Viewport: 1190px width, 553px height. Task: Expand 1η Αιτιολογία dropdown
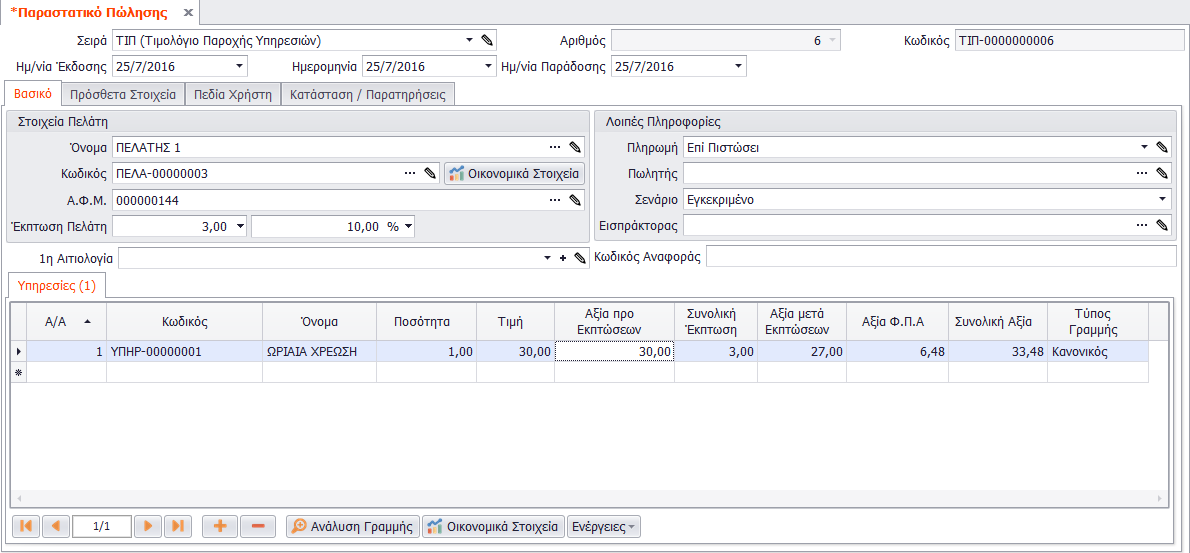click(548, 259)
